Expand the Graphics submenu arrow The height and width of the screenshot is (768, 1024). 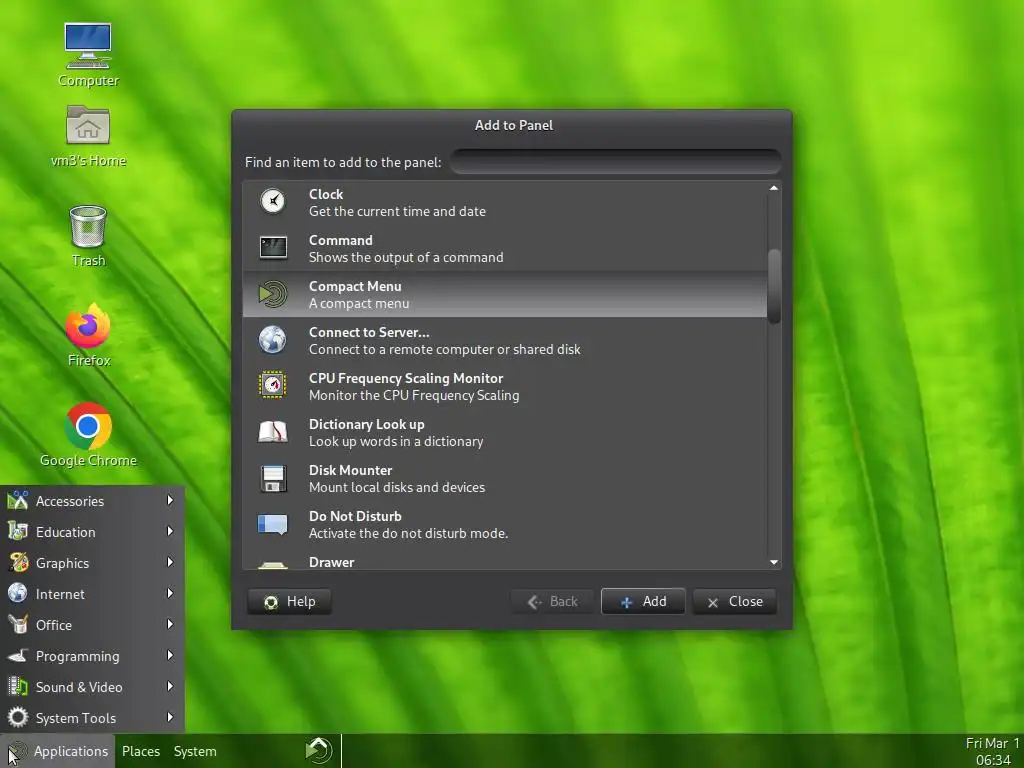click(170, 562)
